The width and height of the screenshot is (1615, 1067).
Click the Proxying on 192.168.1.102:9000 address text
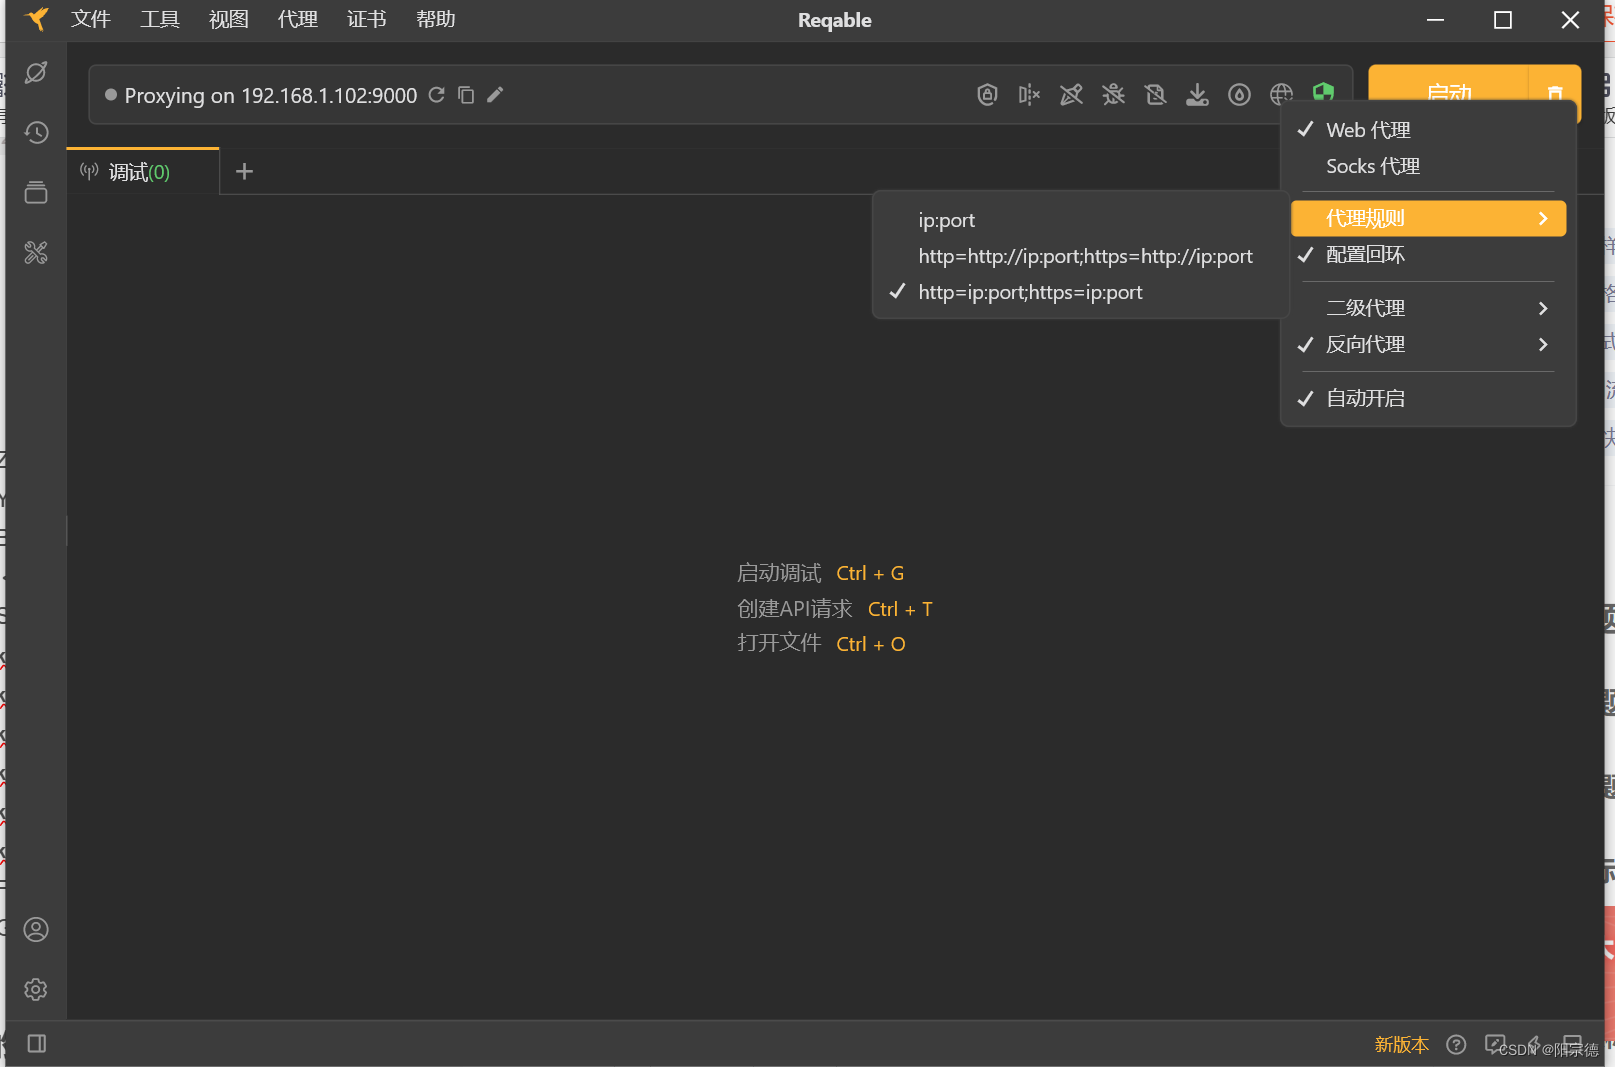pyautogui.click(x=271, y=95)
